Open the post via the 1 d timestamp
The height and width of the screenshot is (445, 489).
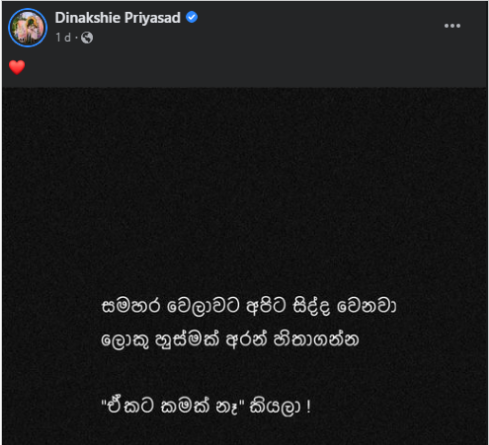point(63,38)
